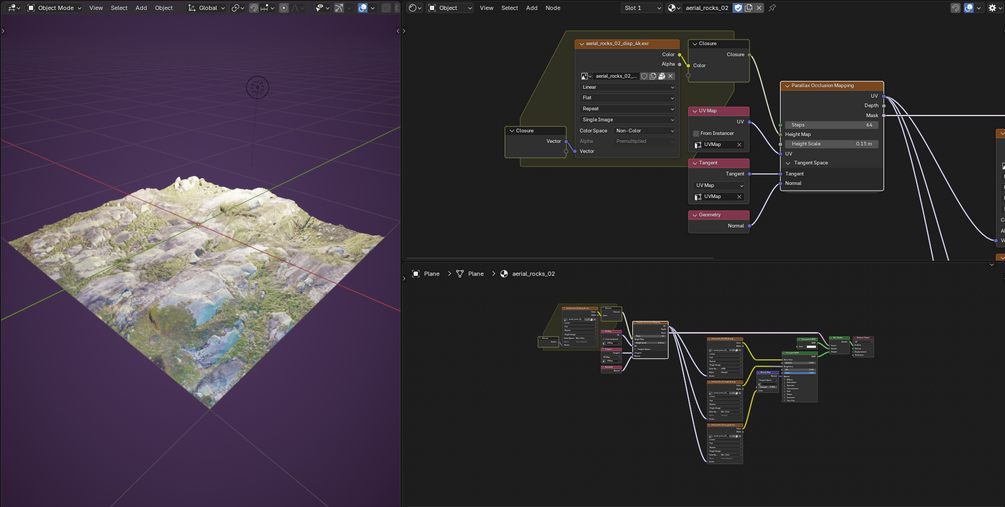The width and height of the screenshot is (1005, 507).
Task: Open the node editor Select menu
Action: pyautogui.click(x=510, y=8)
